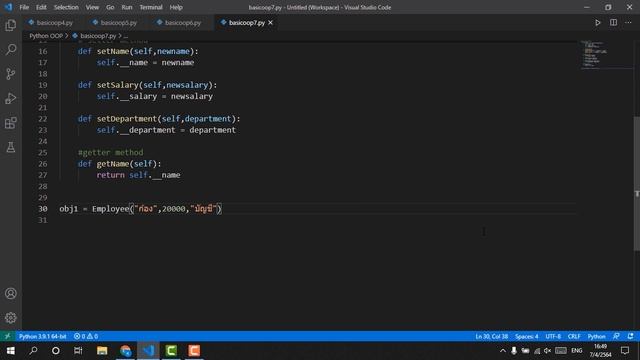Screen dimensions: 640x360
Task: Open the Edit menu
Action: click(41, 7)
